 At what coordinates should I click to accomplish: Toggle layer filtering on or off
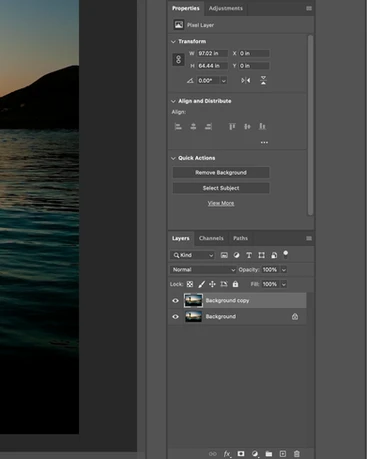pyautogui.click(x=286, y=255)
